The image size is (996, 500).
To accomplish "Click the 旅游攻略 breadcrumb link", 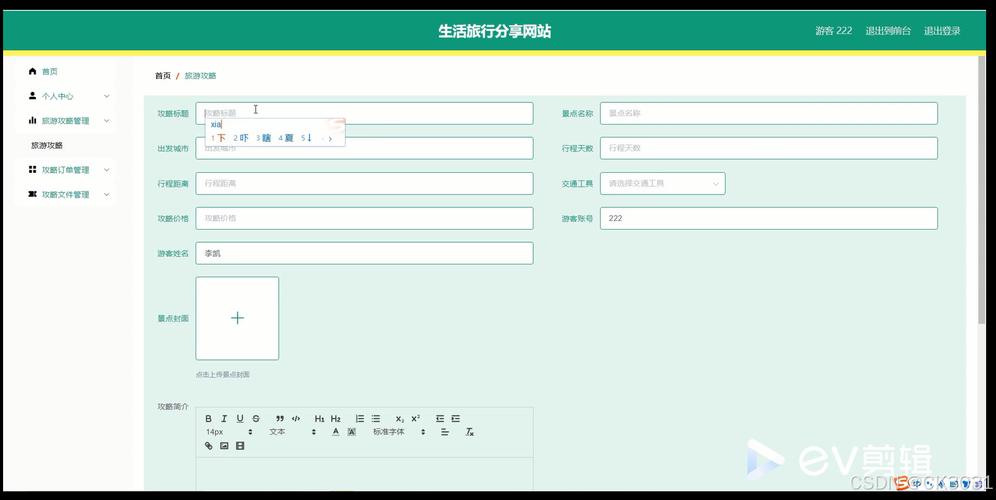I will click(201, 76).
